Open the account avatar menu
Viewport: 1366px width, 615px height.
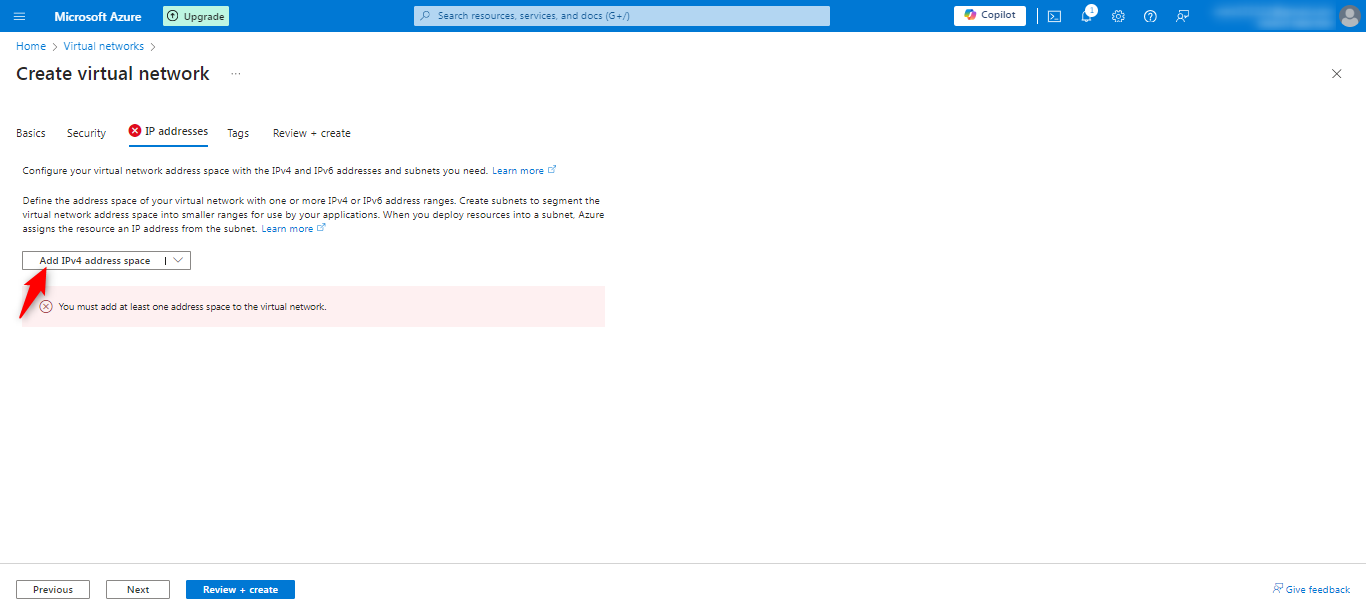(1349, 16)
